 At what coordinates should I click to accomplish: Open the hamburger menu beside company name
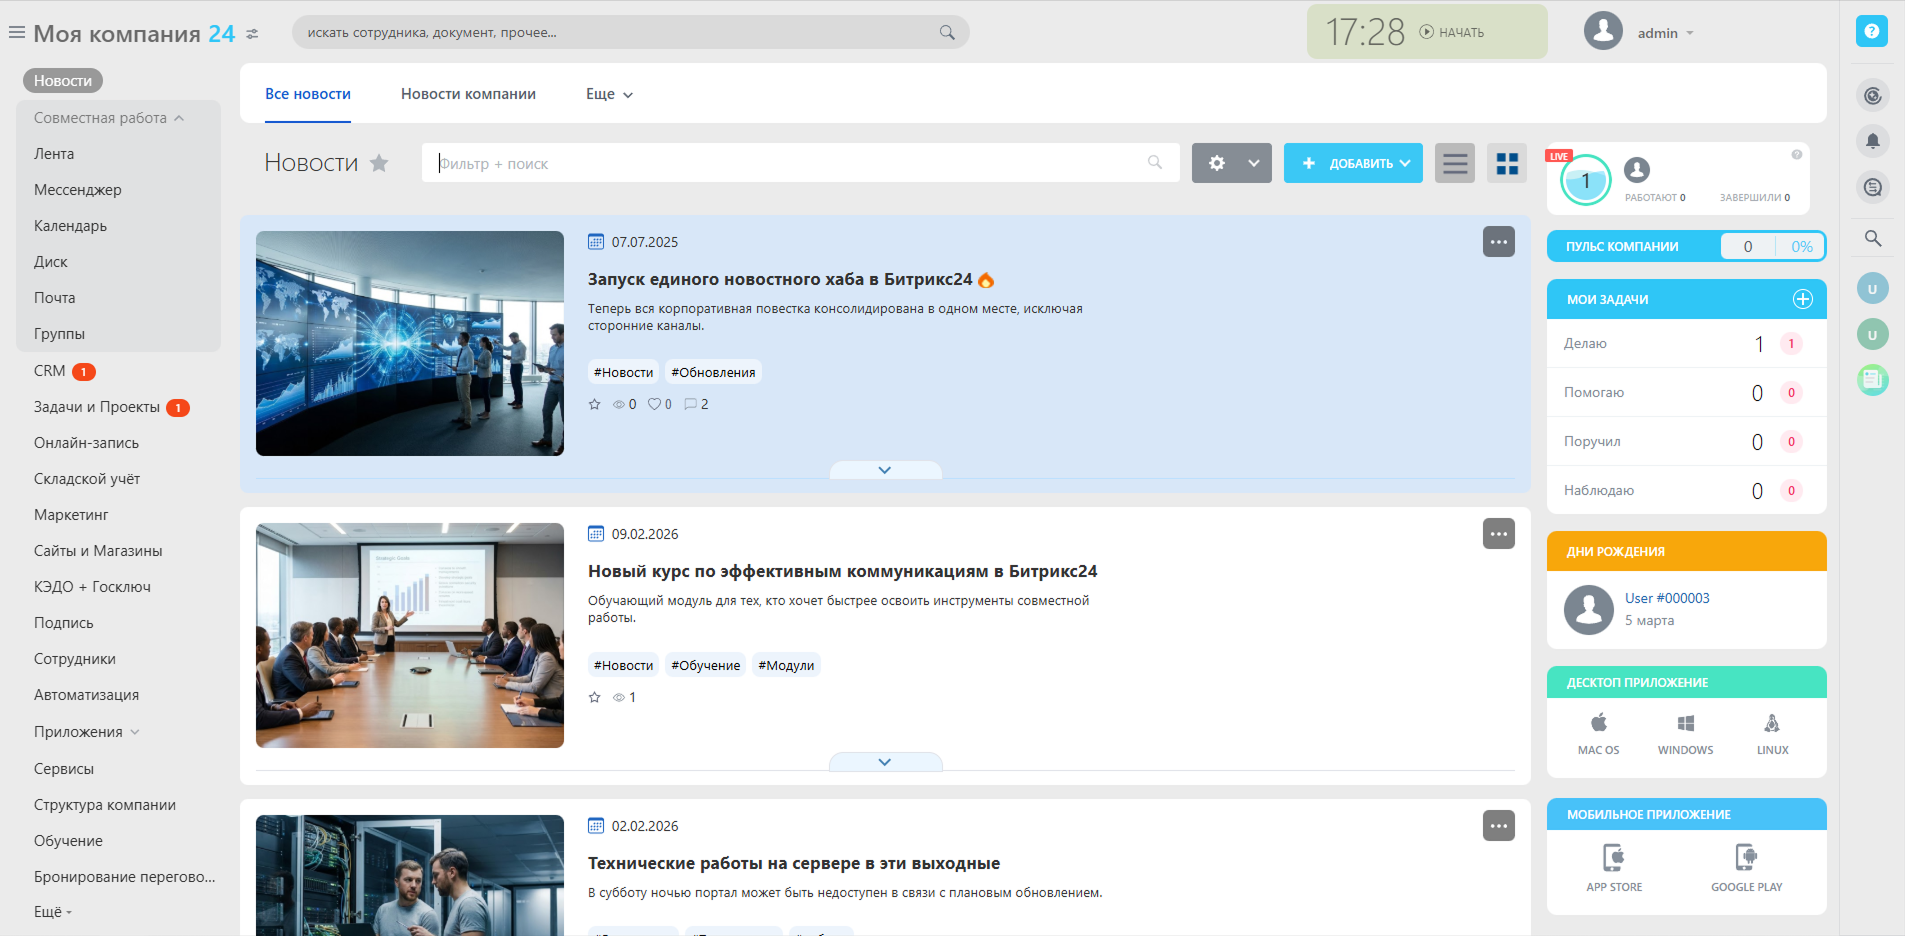pos(17,33)
